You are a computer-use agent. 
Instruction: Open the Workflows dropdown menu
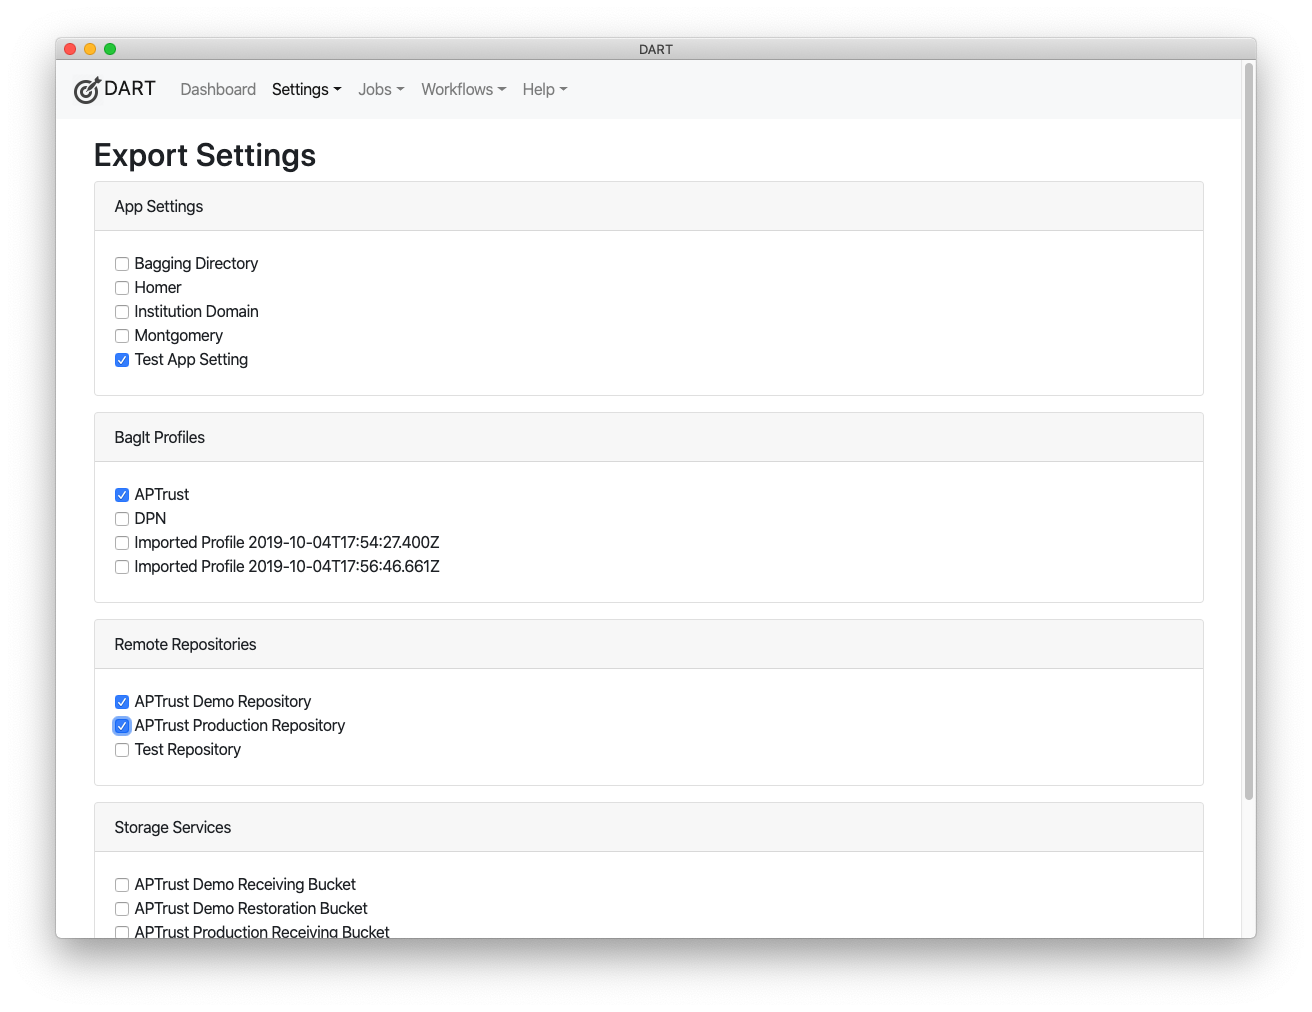[463, 89]
